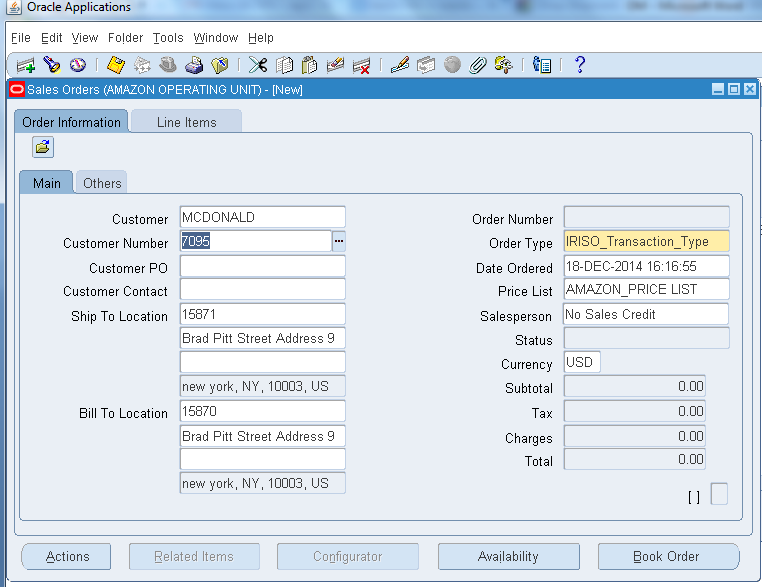Select the Main sub-tab
The width and height of the screenshot is (762, 587).
pos(47,183)
